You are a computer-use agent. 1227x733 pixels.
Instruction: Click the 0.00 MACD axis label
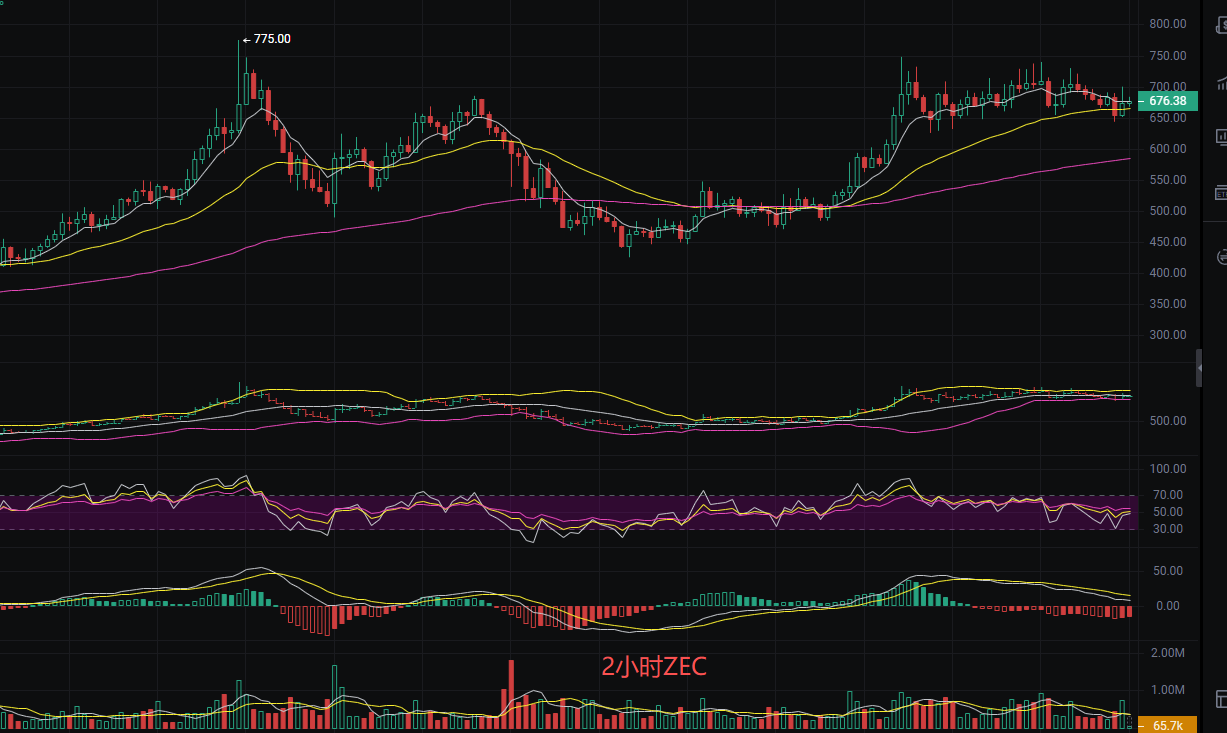coord(1169,606)
